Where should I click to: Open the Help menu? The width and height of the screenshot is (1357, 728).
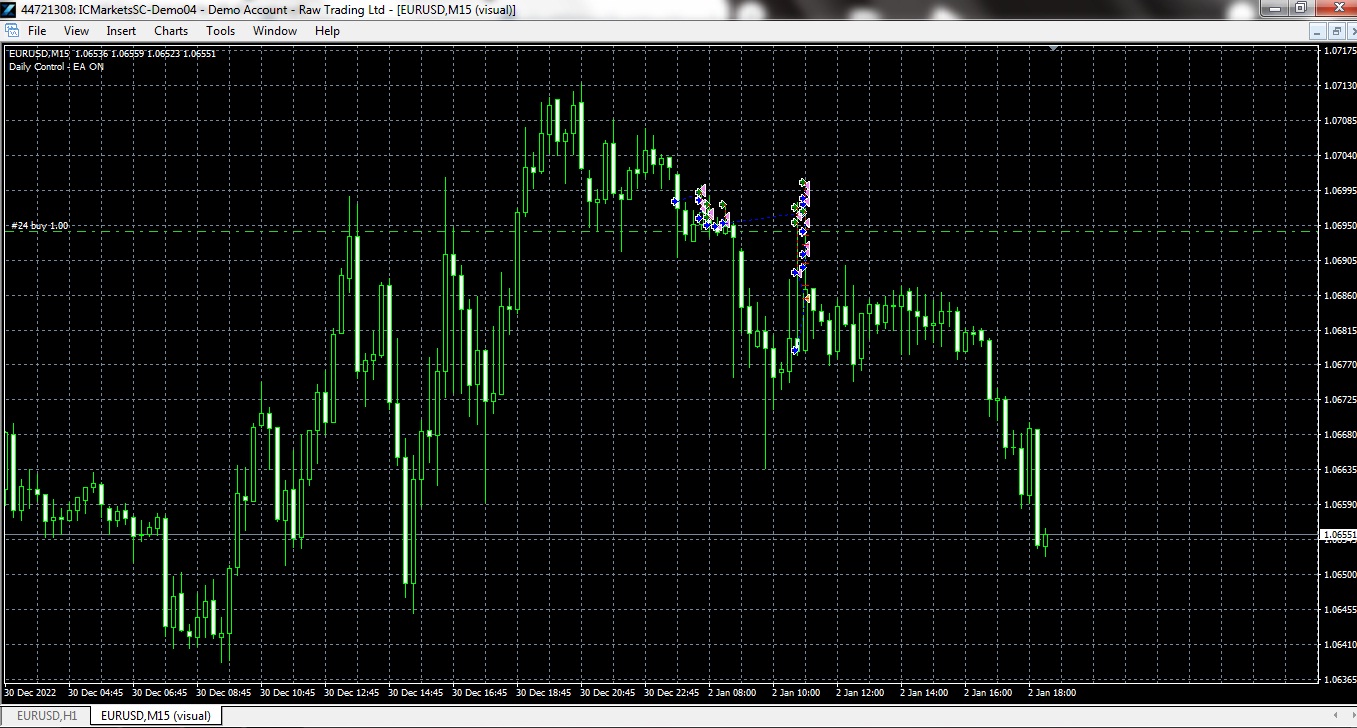[327, 31]
